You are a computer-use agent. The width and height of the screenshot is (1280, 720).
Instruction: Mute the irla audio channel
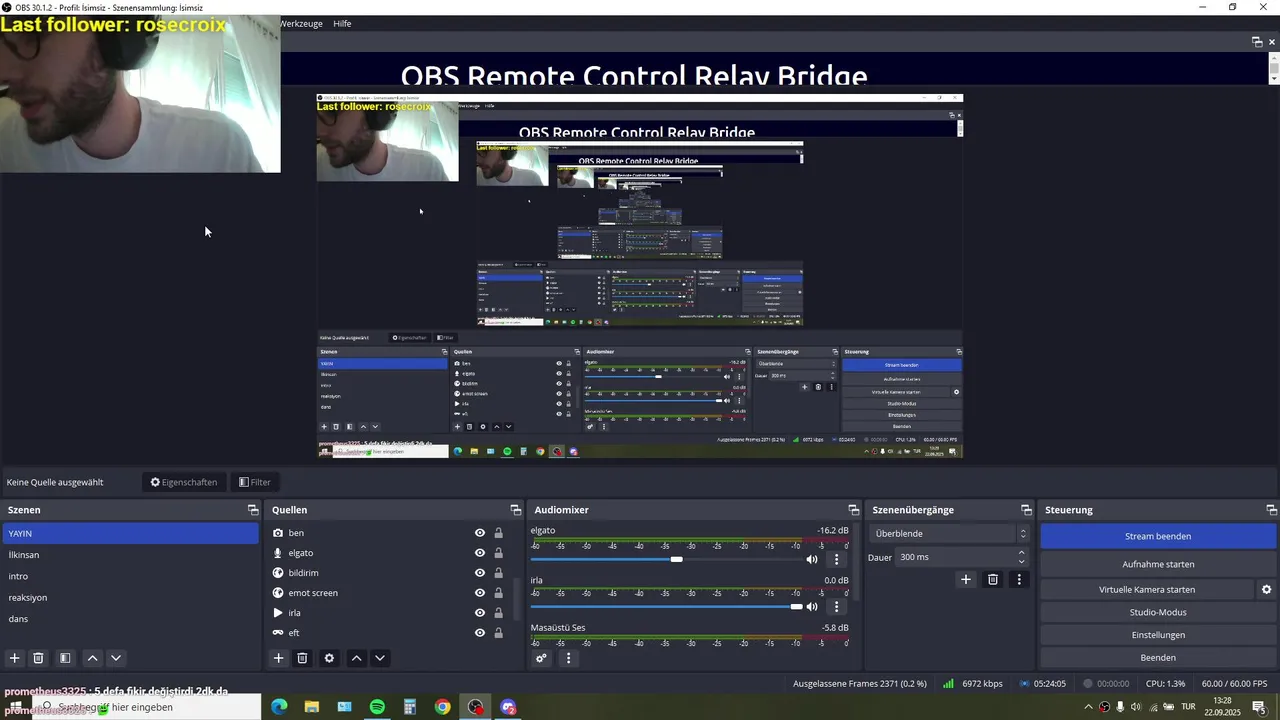point(812,606)
